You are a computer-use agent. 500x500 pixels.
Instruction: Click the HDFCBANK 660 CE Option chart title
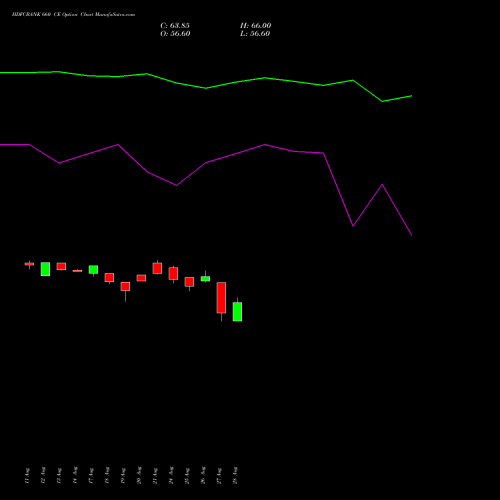(x=73, y=15)
